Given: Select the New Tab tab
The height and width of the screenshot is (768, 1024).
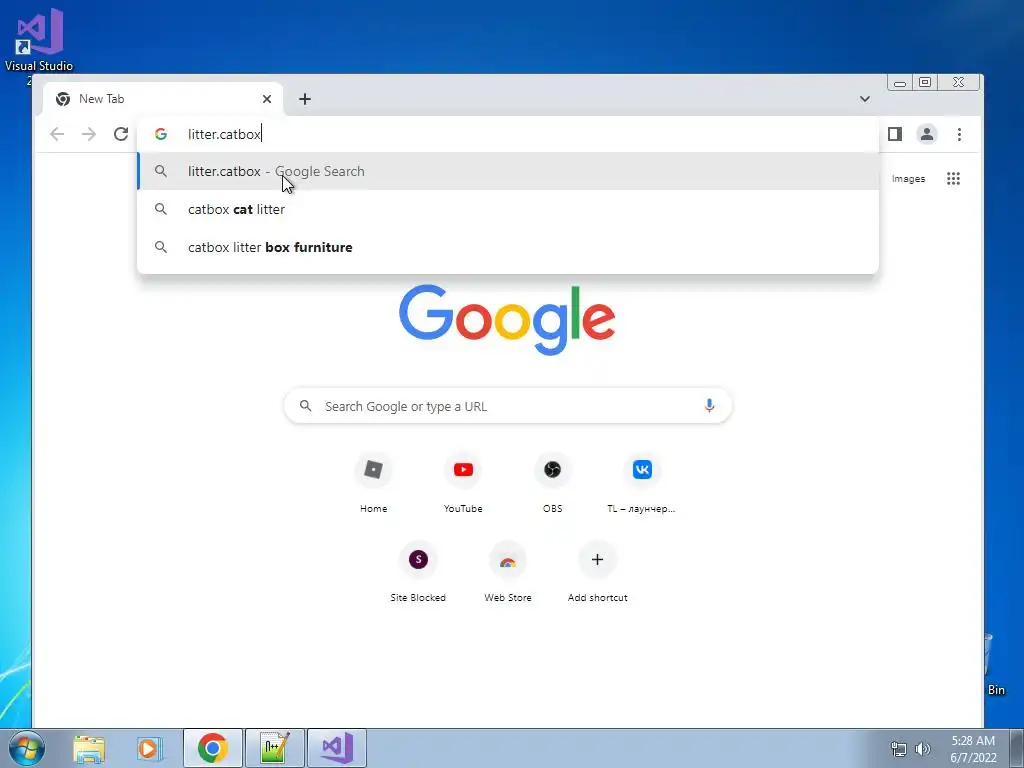Looking at the screenshot, I should (x=163, y=99).
